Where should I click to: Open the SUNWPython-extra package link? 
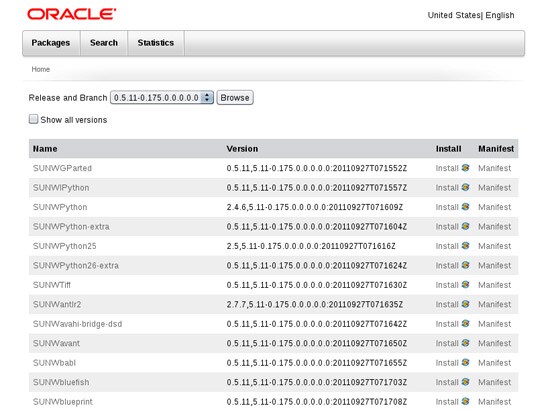[x=71, y=226]
